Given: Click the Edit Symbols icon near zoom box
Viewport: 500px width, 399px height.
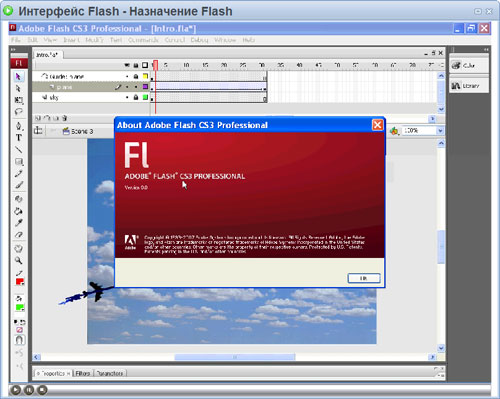Looking at the screenshot, I should pos(394,131).
